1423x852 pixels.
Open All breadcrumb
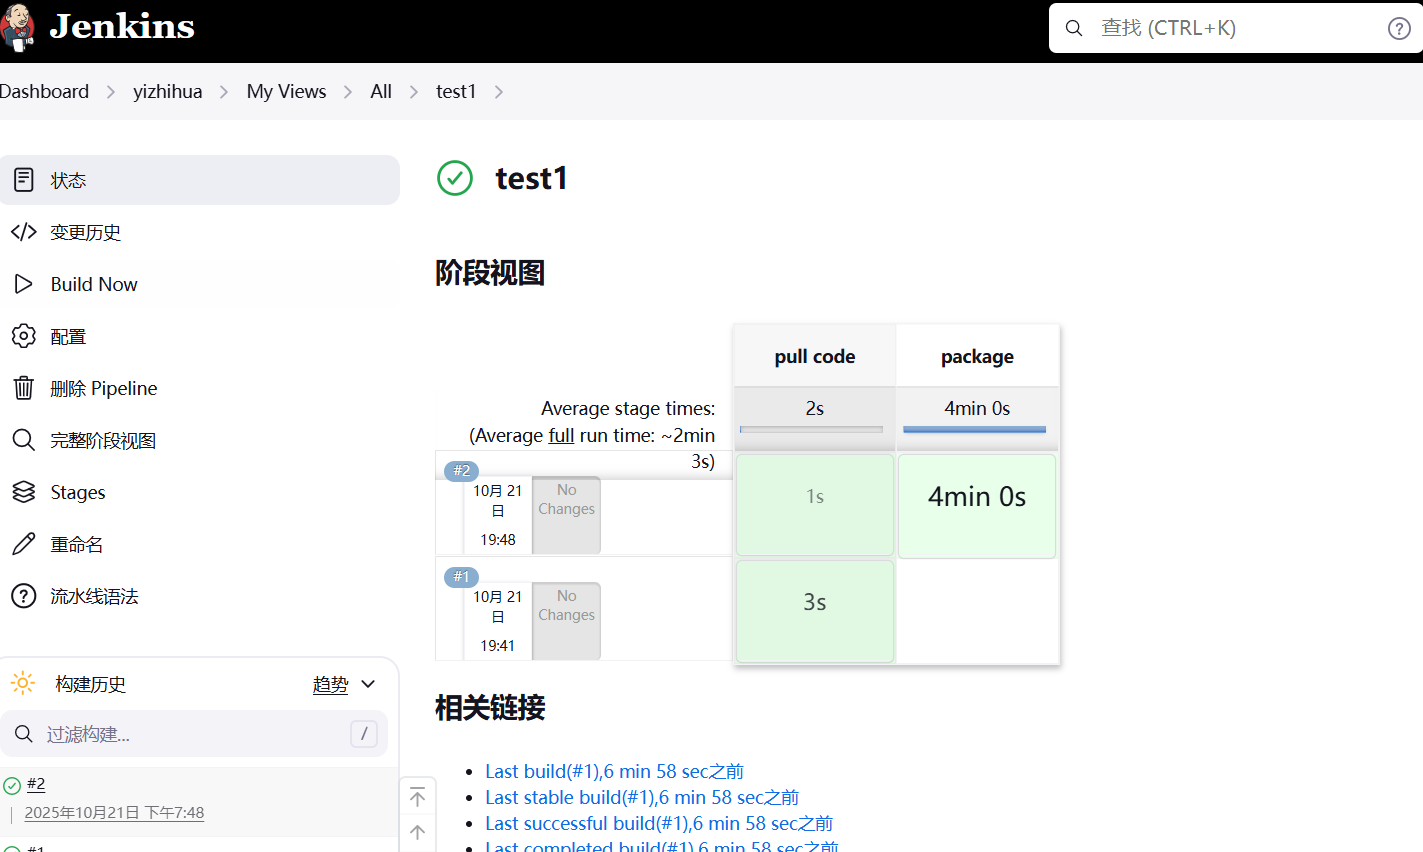coord(381,91)
